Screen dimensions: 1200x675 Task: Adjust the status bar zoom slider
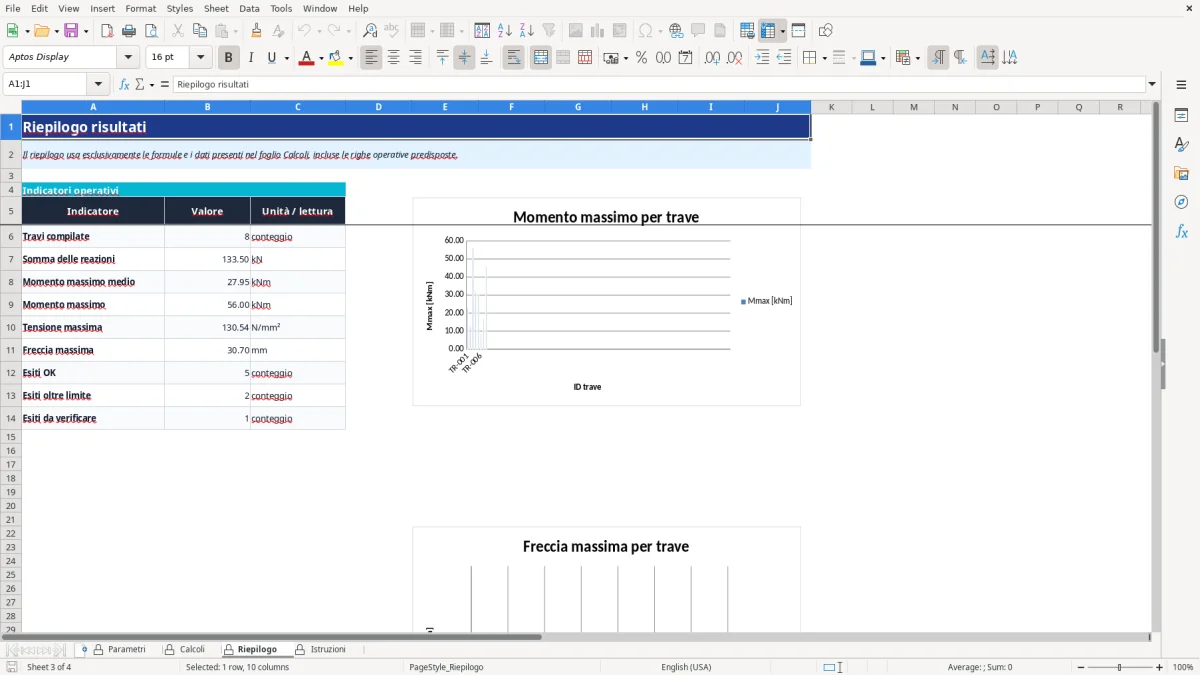[1119, 667]
